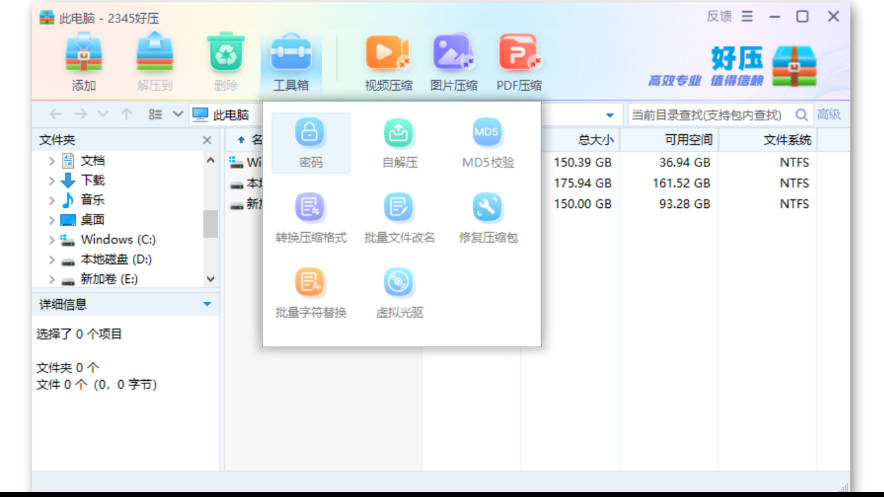
Task: Select the 密码 password tool
Action: (x=311, y=143)
